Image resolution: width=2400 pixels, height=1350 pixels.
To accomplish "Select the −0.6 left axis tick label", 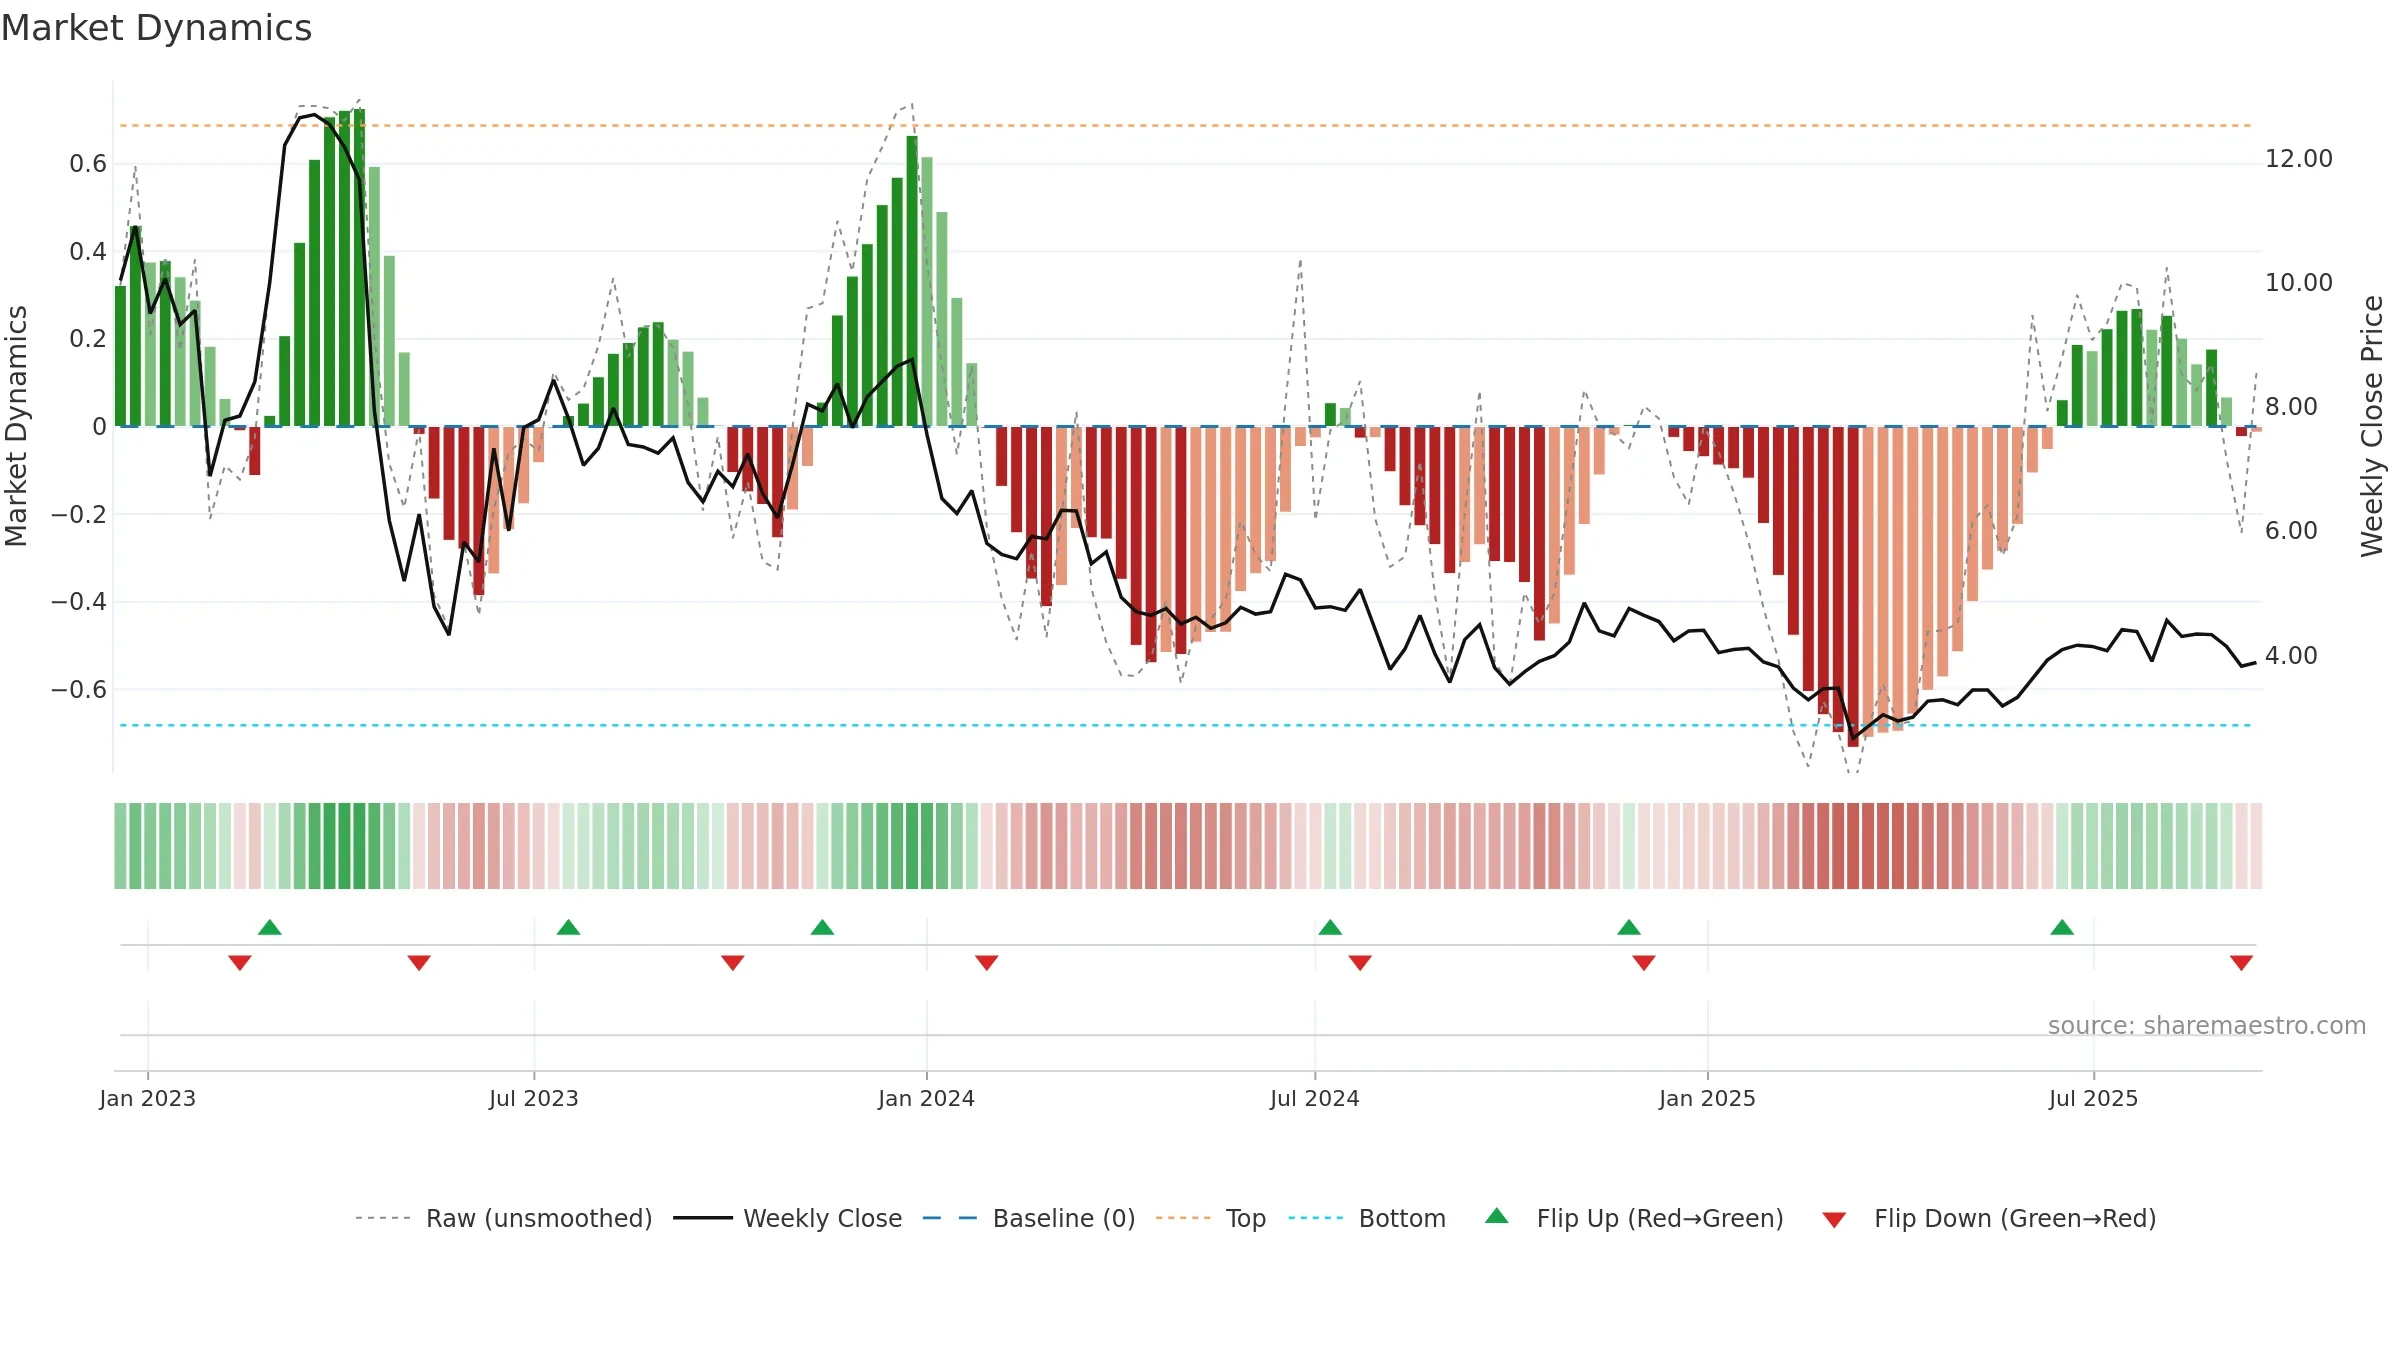I will coord(79,689).
